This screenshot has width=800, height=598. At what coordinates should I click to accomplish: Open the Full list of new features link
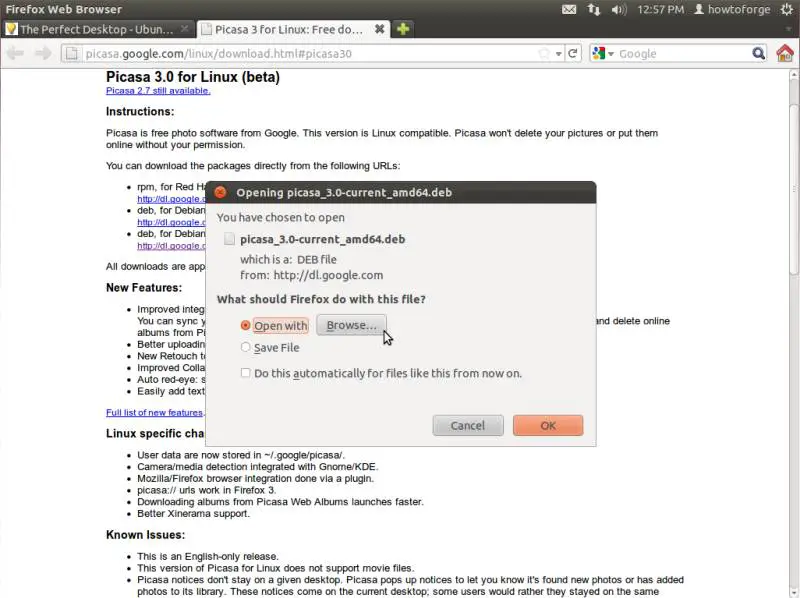[154, 413]
